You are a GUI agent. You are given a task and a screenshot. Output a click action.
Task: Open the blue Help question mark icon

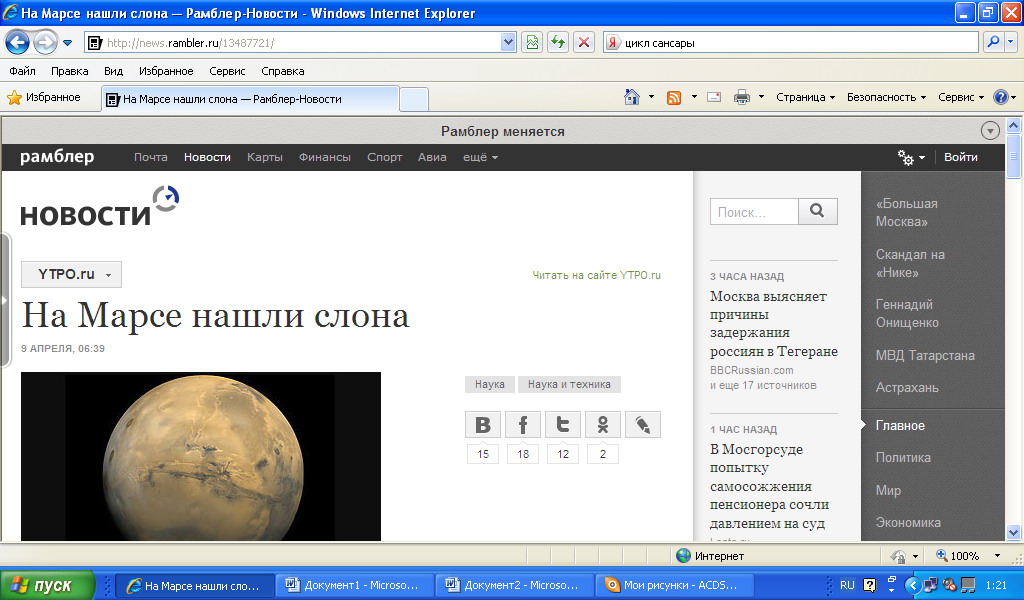point(1000,97)
